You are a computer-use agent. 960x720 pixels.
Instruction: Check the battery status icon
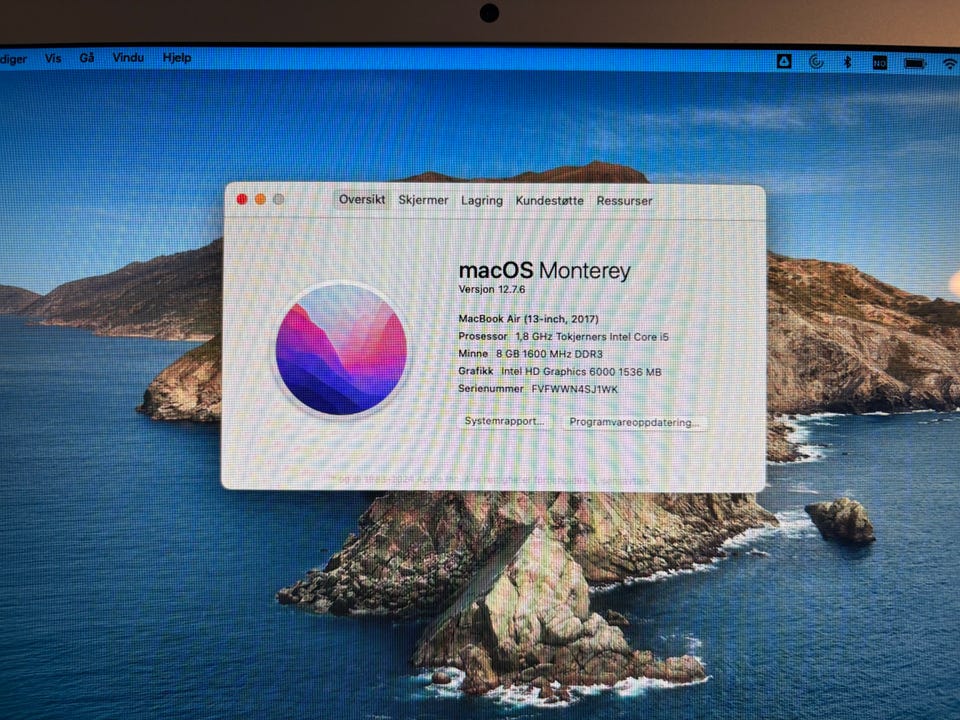(x=915, y=63)
